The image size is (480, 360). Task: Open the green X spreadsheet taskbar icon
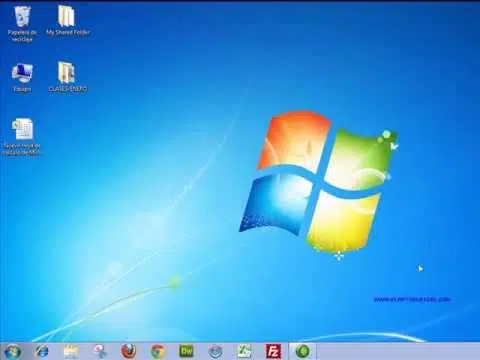pyautogui.click(x=244, y=351)
